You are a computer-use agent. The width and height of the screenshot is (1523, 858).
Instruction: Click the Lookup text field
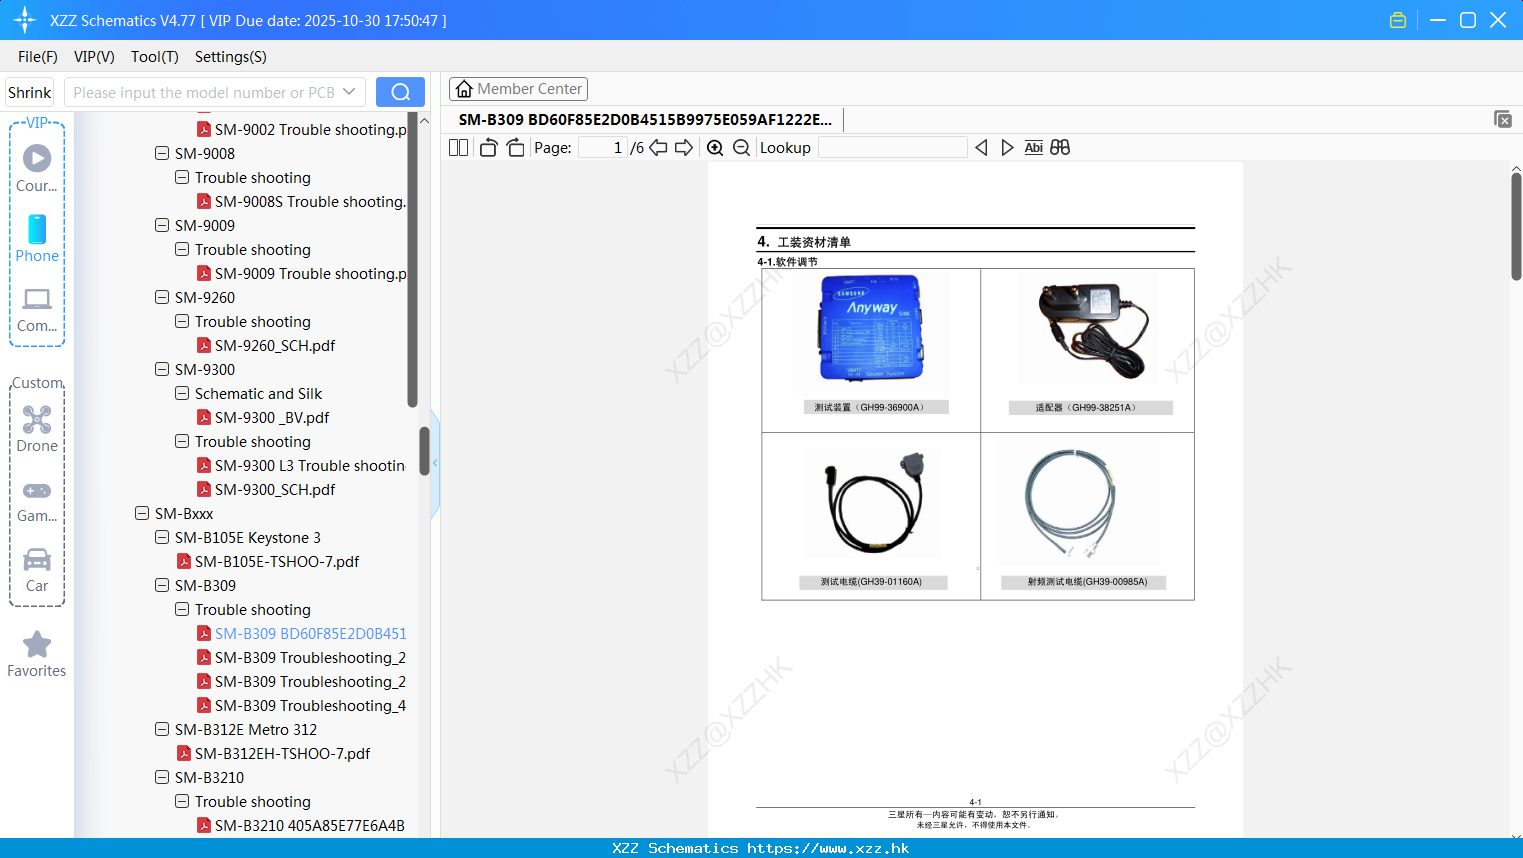pos(892,147)
